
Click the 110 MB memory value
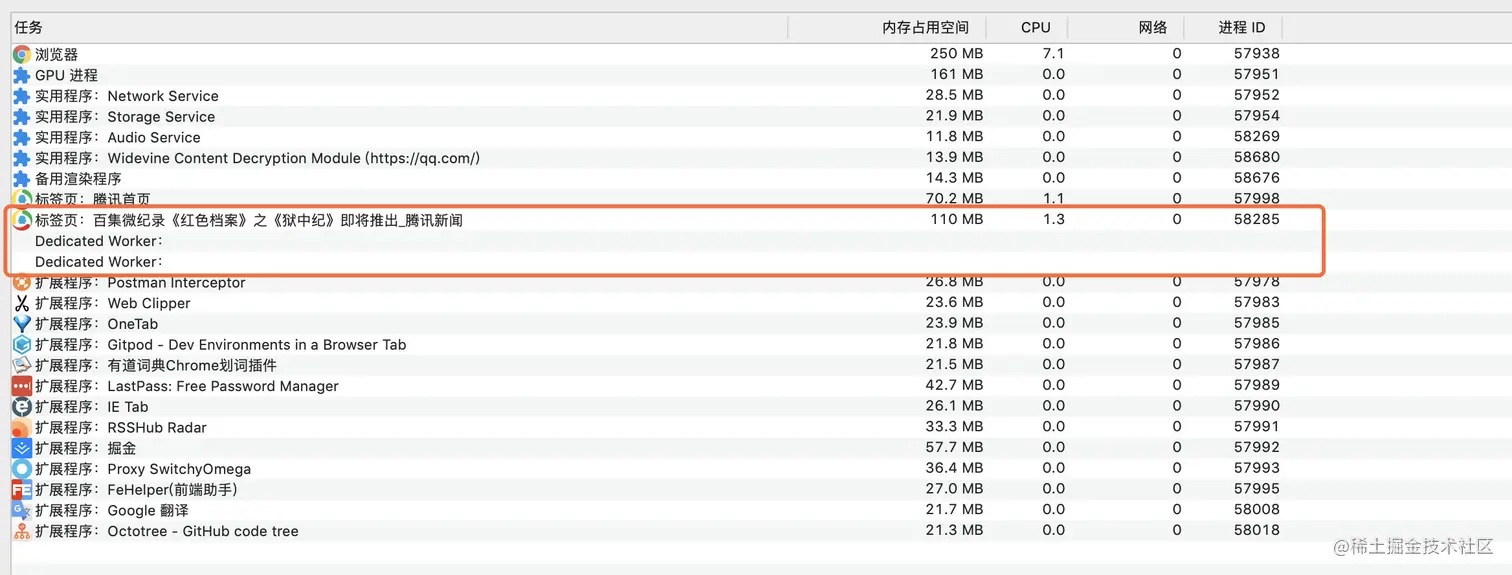957,219
